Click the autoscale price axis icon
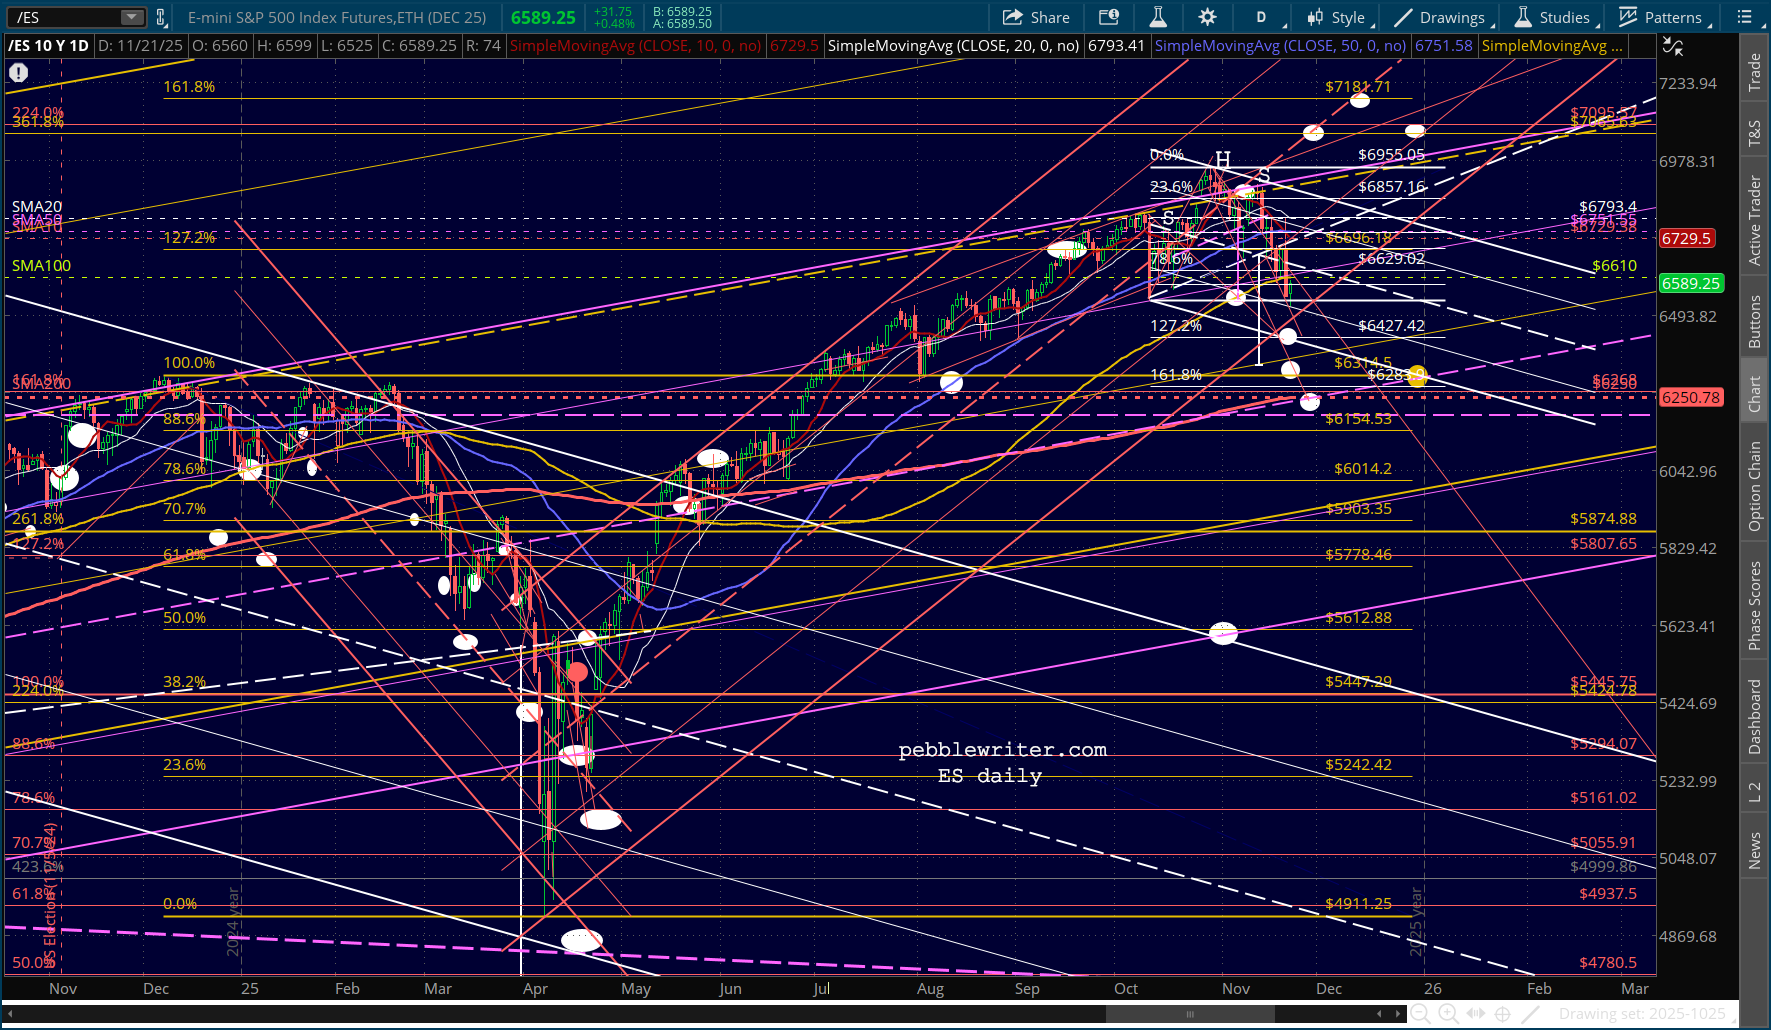Screen dimensions: 1771x1030 [x=1672, y=46]
